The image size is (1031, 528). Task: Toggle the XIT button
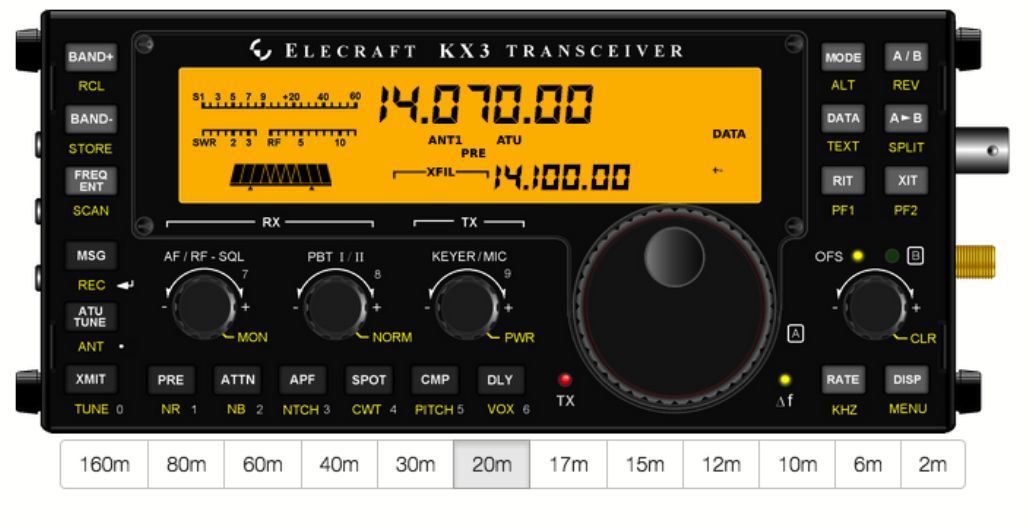[906, 180]
